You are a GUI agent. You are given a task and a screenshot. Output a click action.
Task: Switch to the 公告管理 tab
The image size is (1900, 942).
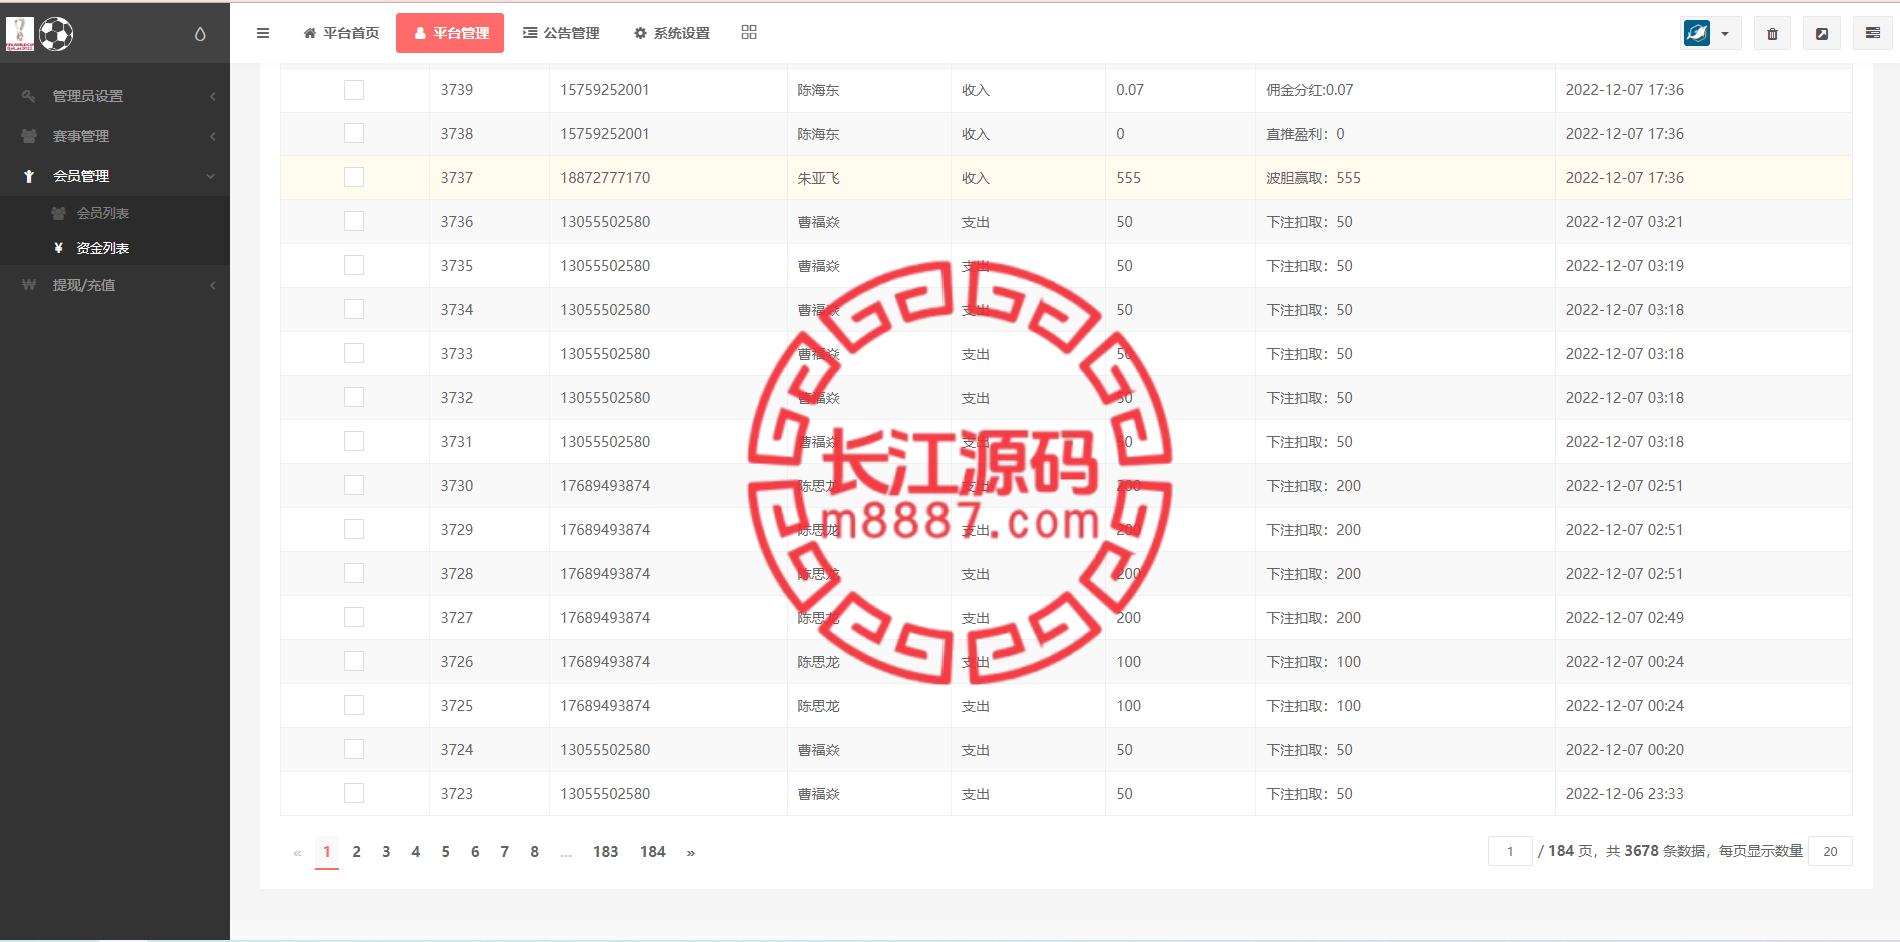tap(561, 33)
